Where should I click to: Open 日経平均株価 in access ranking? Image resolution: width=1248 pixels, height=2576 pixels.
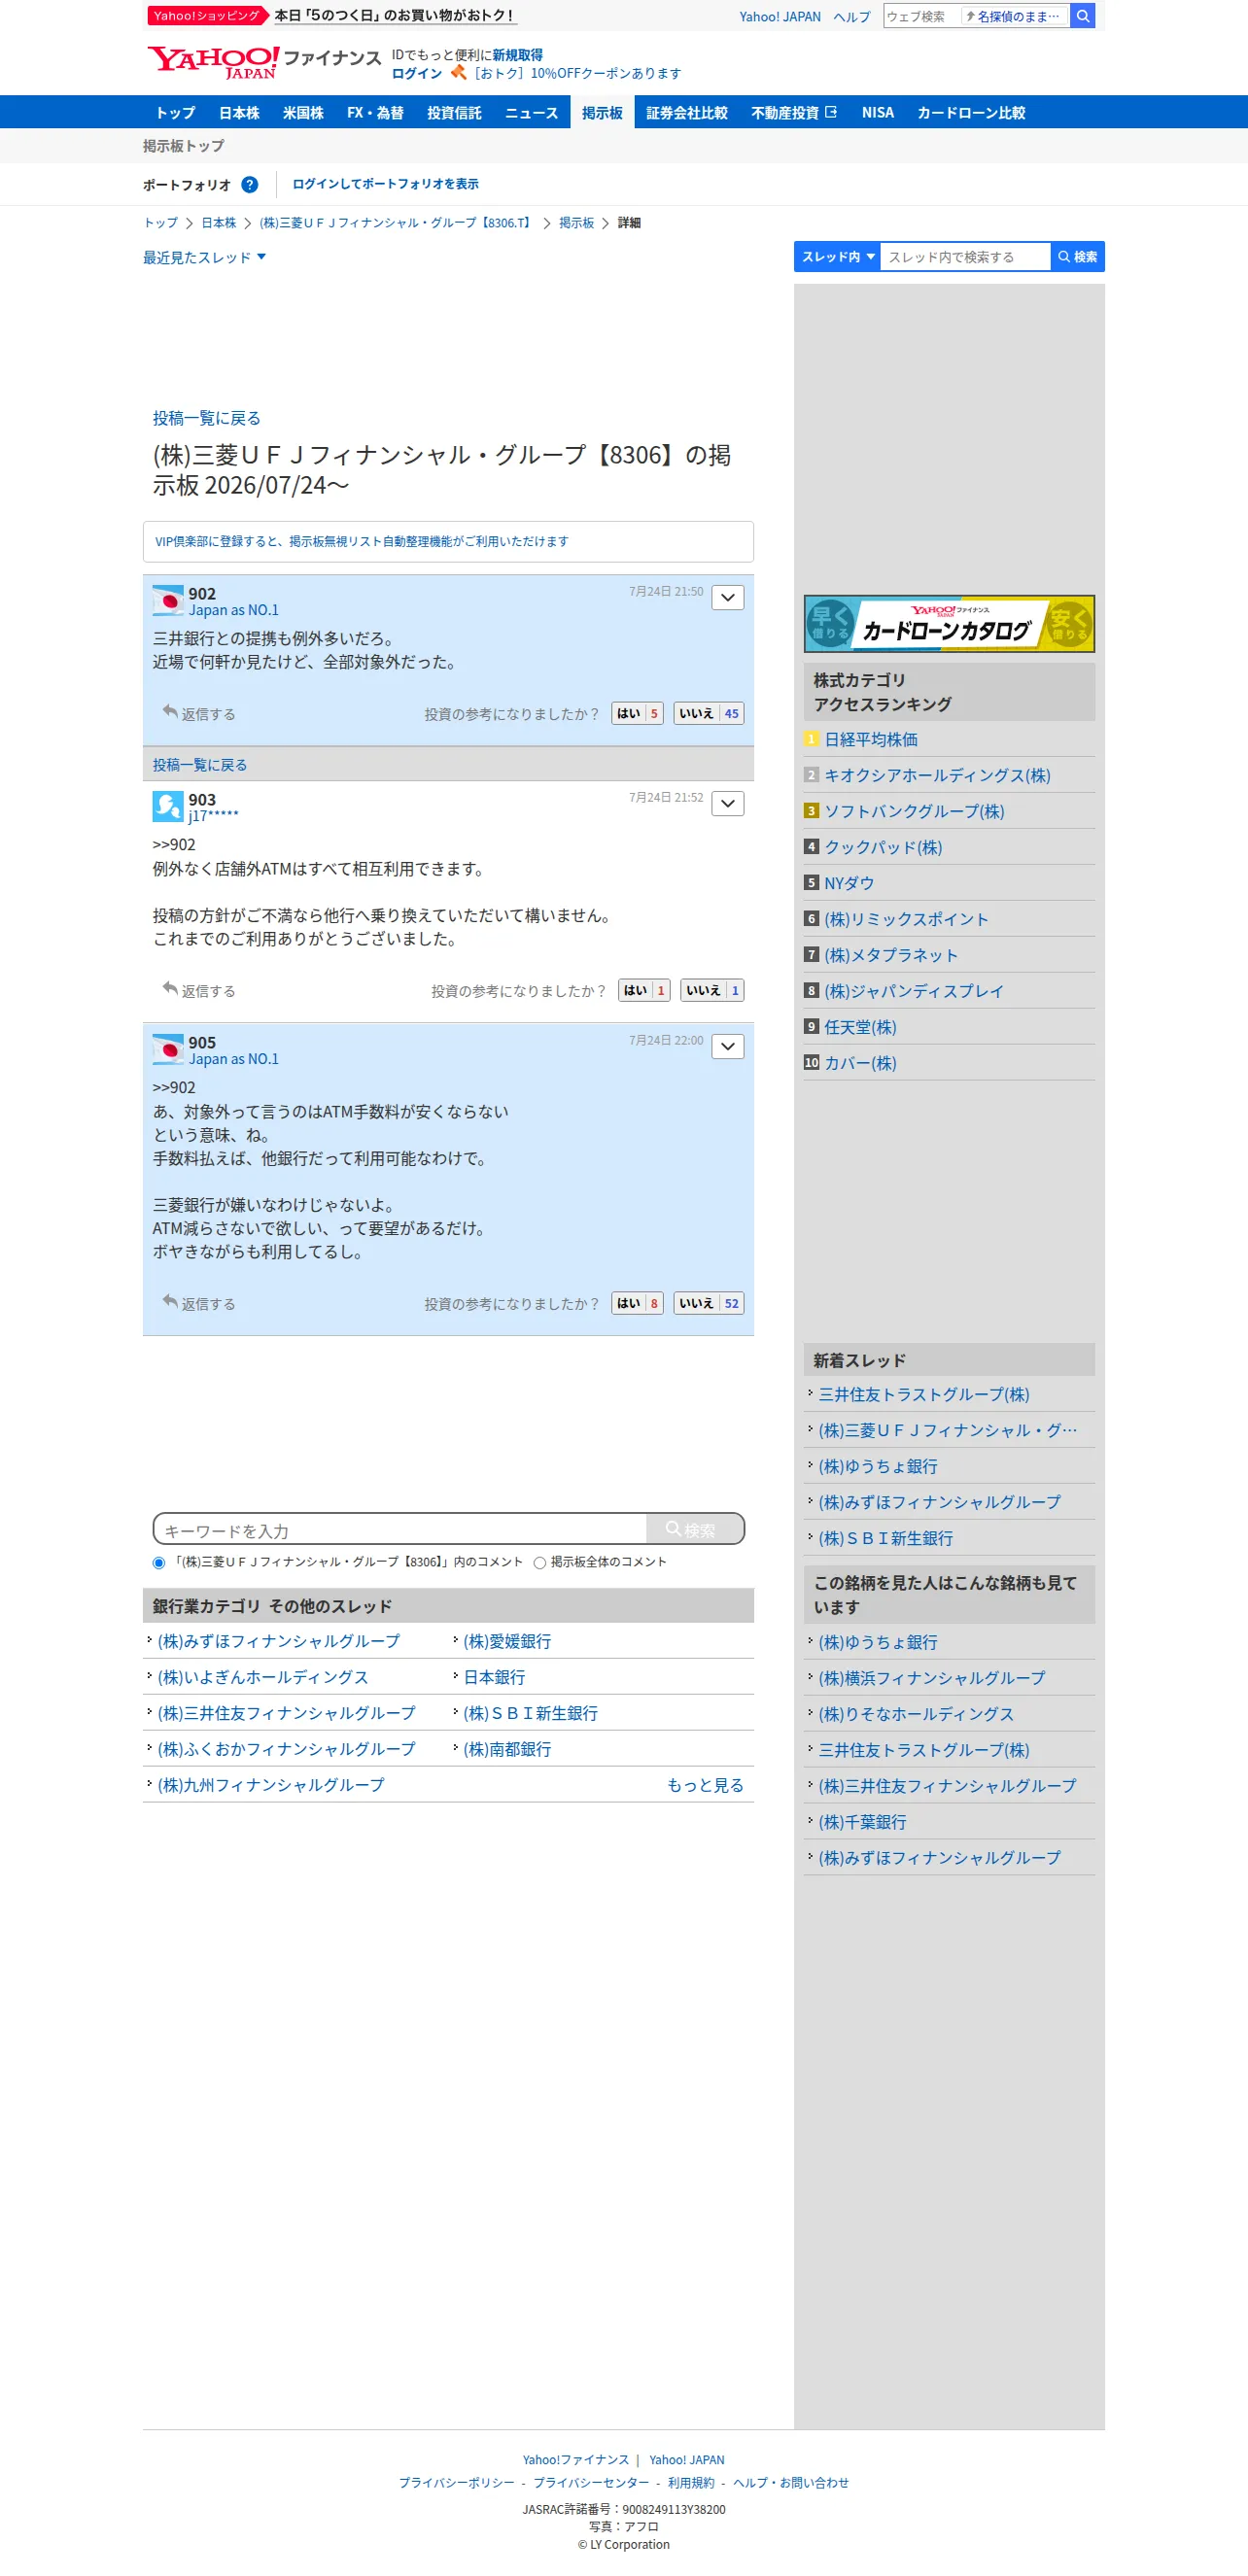[871, 740]
